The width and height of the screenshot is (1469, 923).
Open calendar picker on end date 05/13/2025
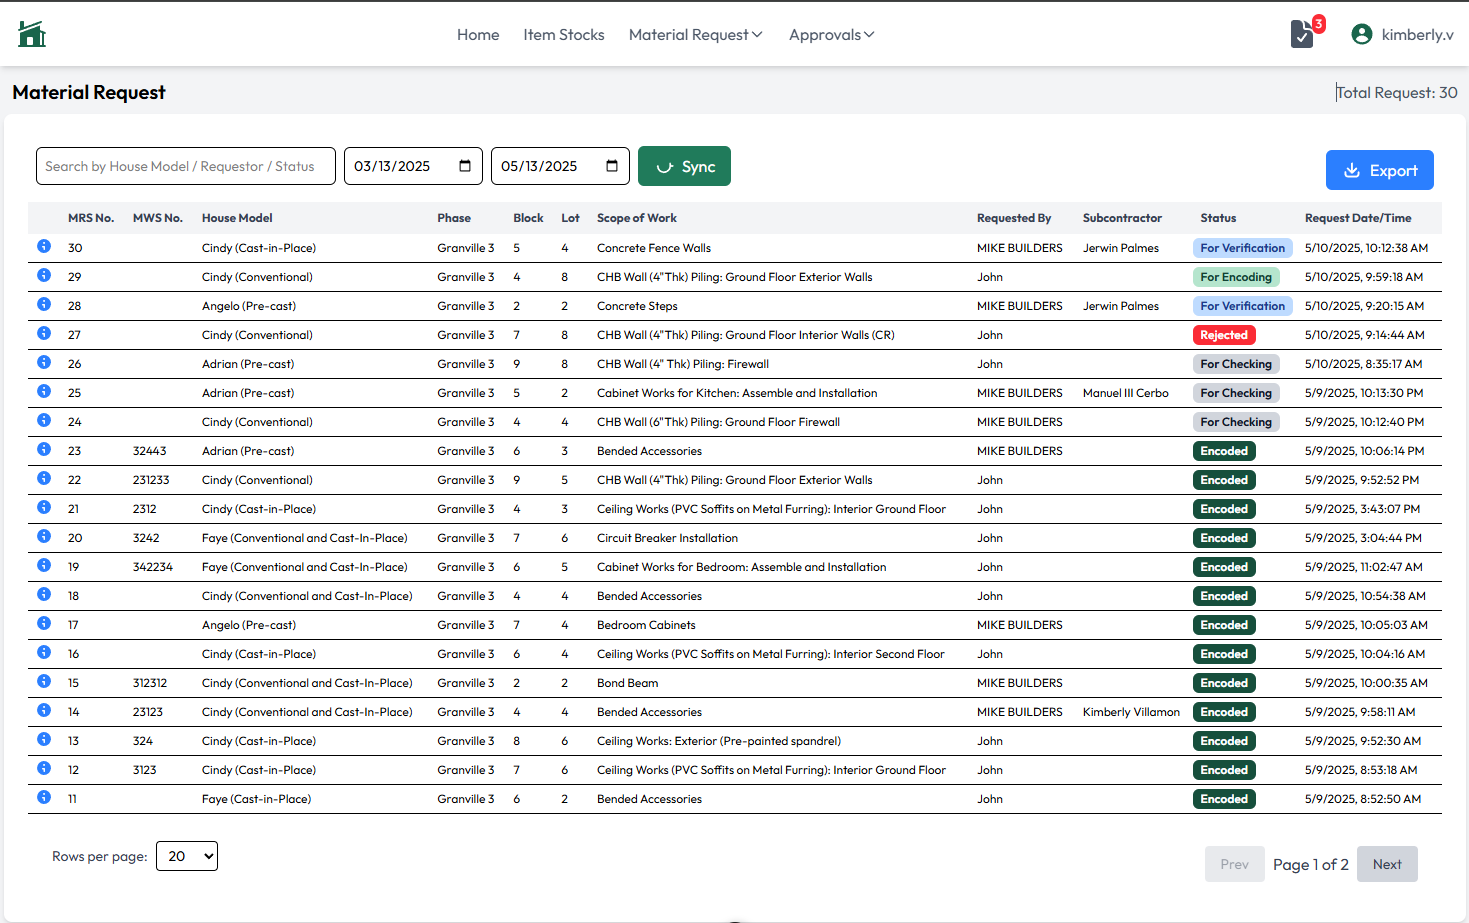tap(612, 166)
